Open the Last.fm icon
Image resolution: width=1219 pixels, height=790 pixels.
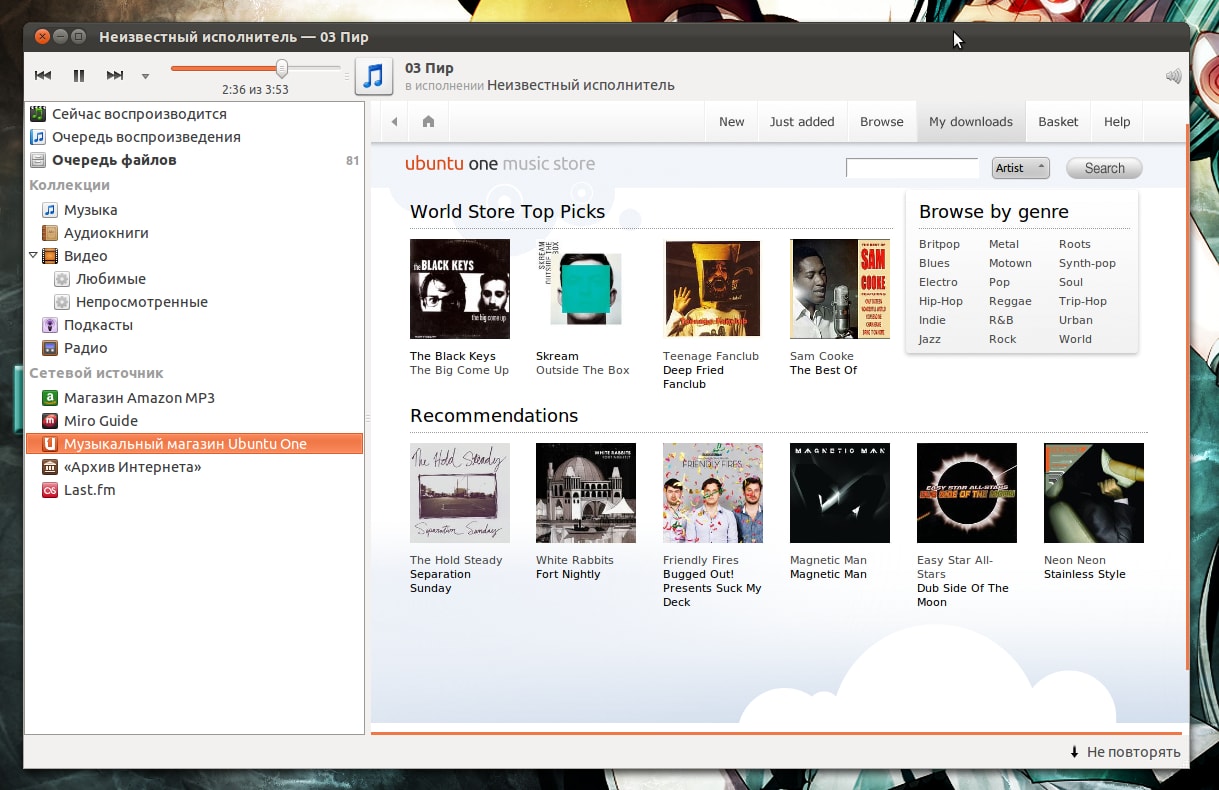pyautogui.click(x=50, y=490)
